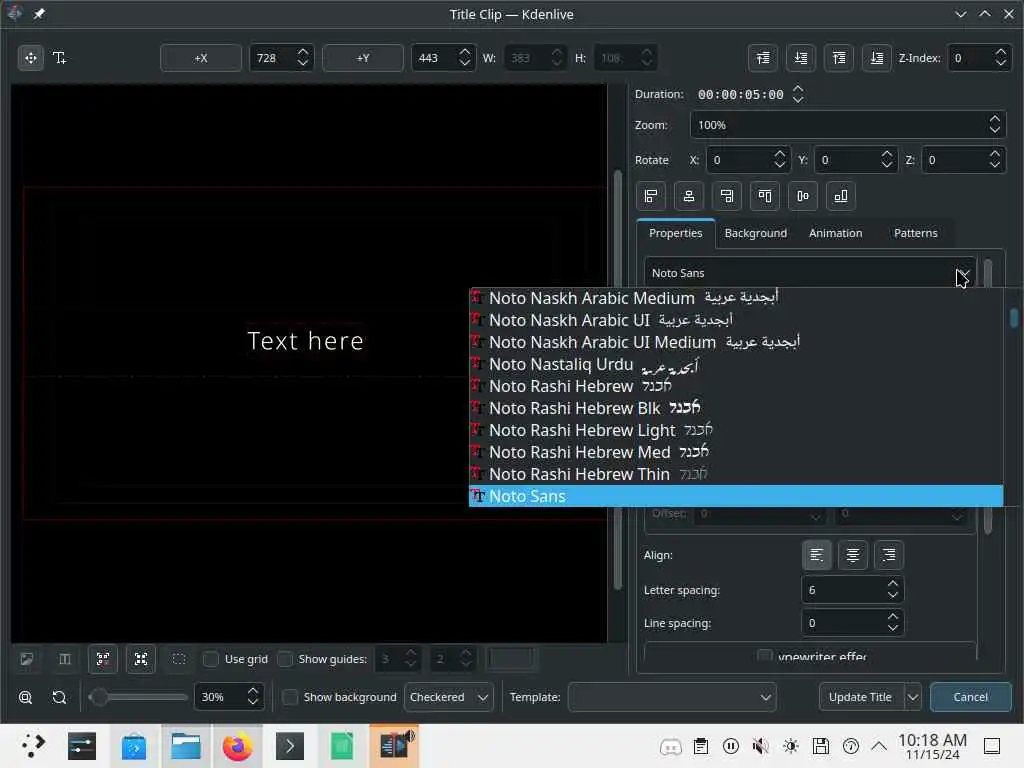1024x768 pixels.
Task: Click the select all frame icon
Action: [x=141, y=659]
